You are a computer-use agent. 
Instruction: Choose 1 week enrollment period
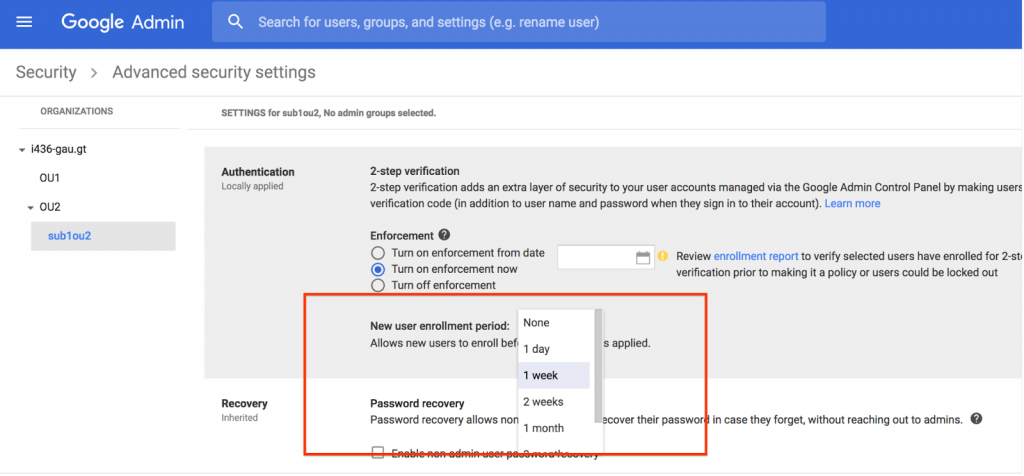(x=540, y=375)
